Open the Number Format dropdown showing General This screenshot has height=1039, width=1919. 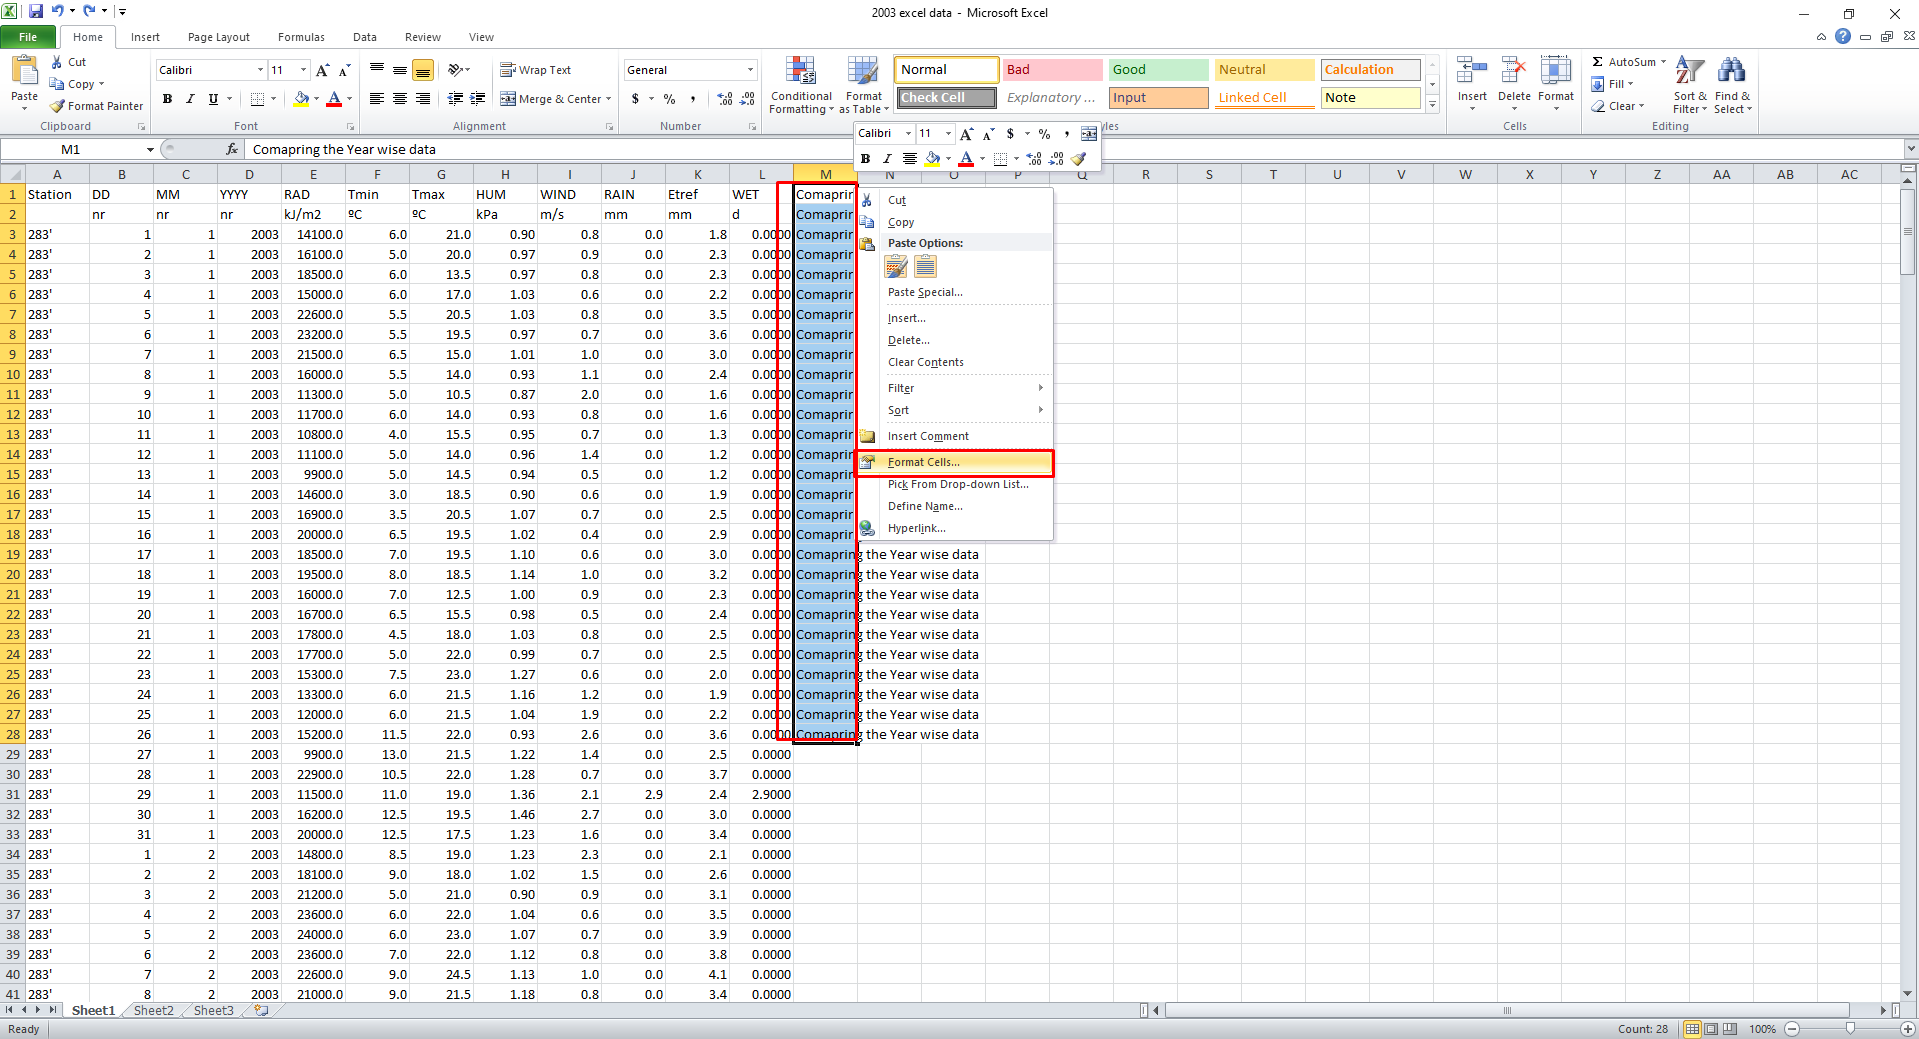(x=750, y=70)
